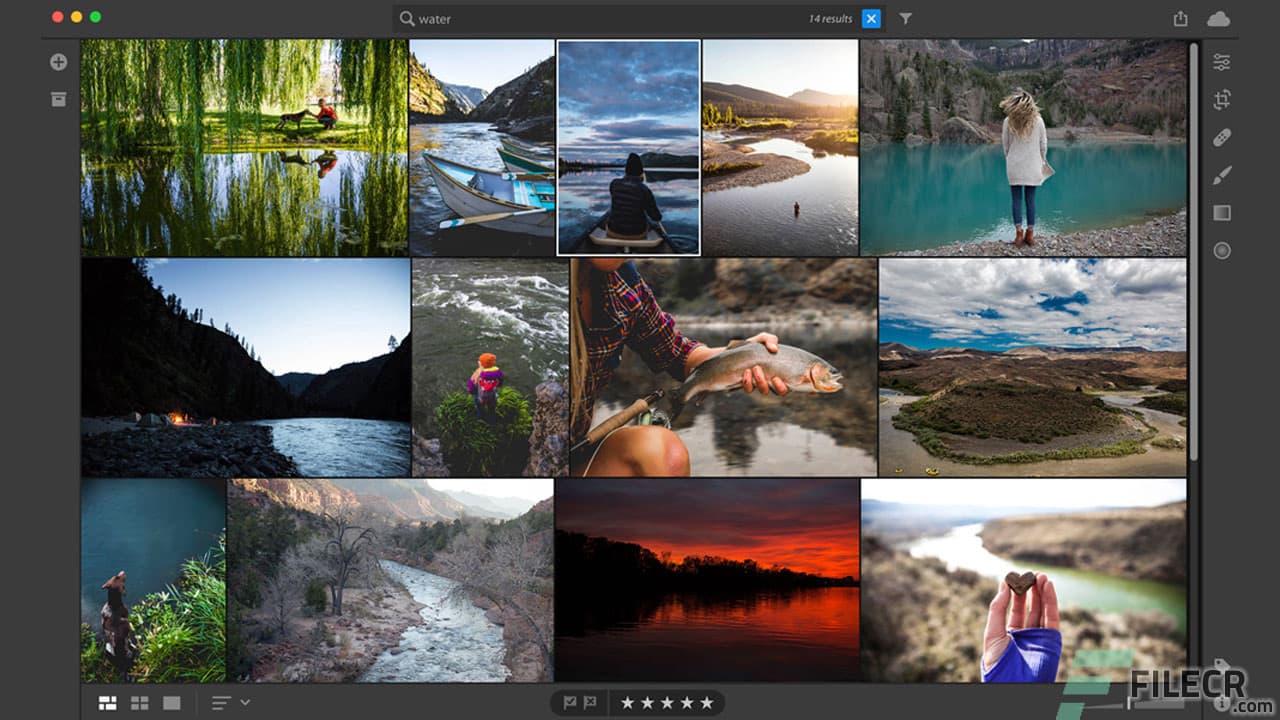Image resolution: width=1280 pixels, height=720 pixels.
Task: Open the Share panel
Action: (1180, 17)
